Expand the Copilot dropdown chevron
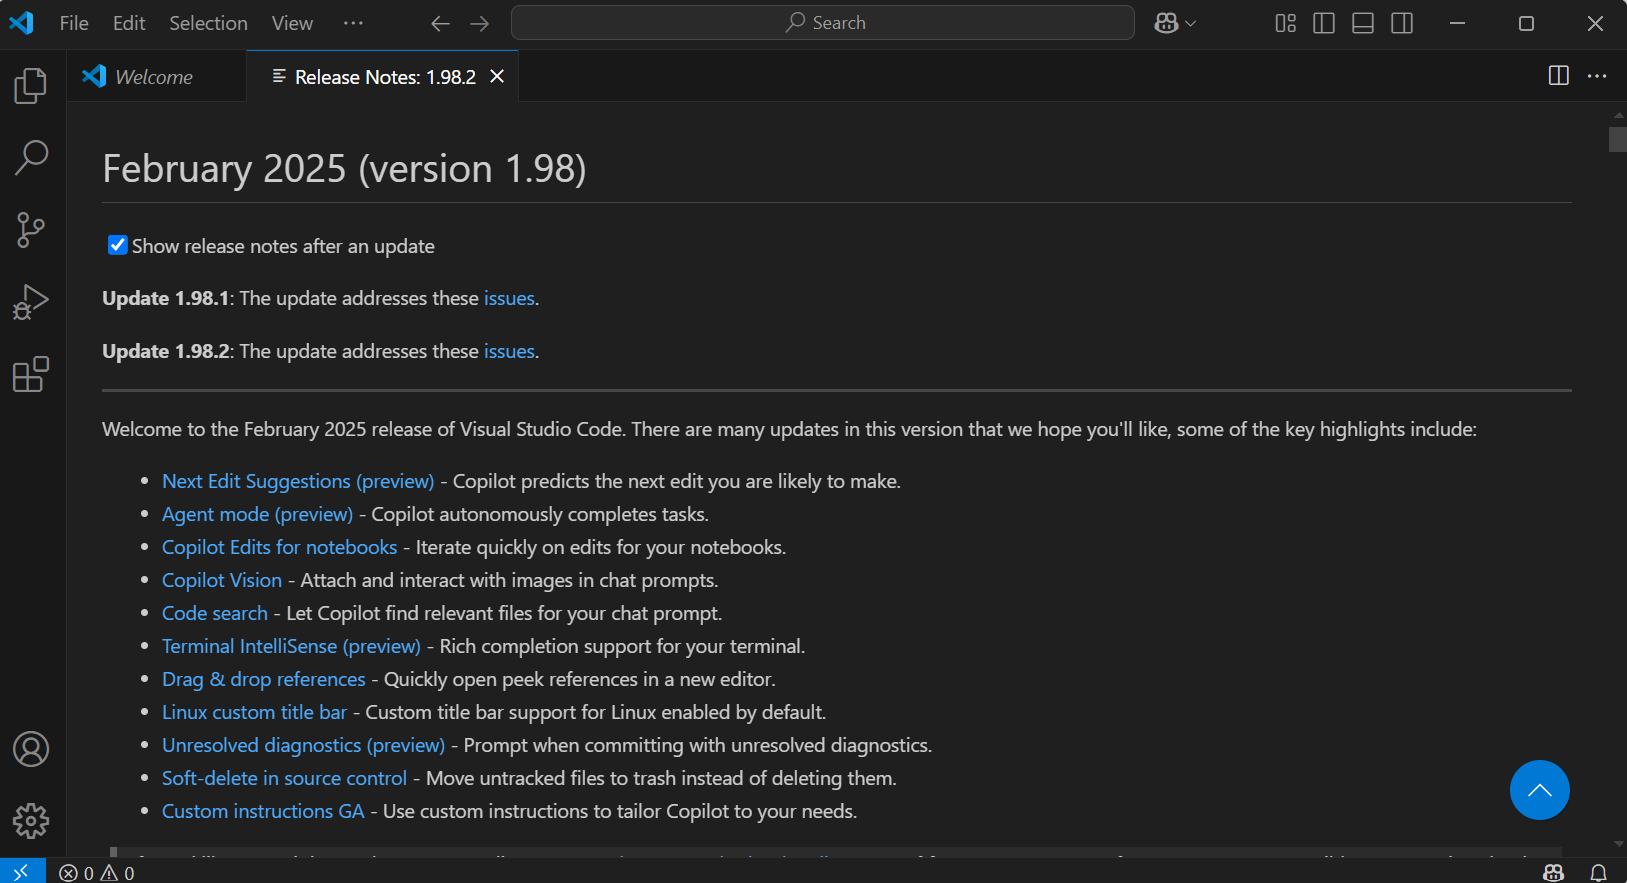 [x=1190, y=23]
